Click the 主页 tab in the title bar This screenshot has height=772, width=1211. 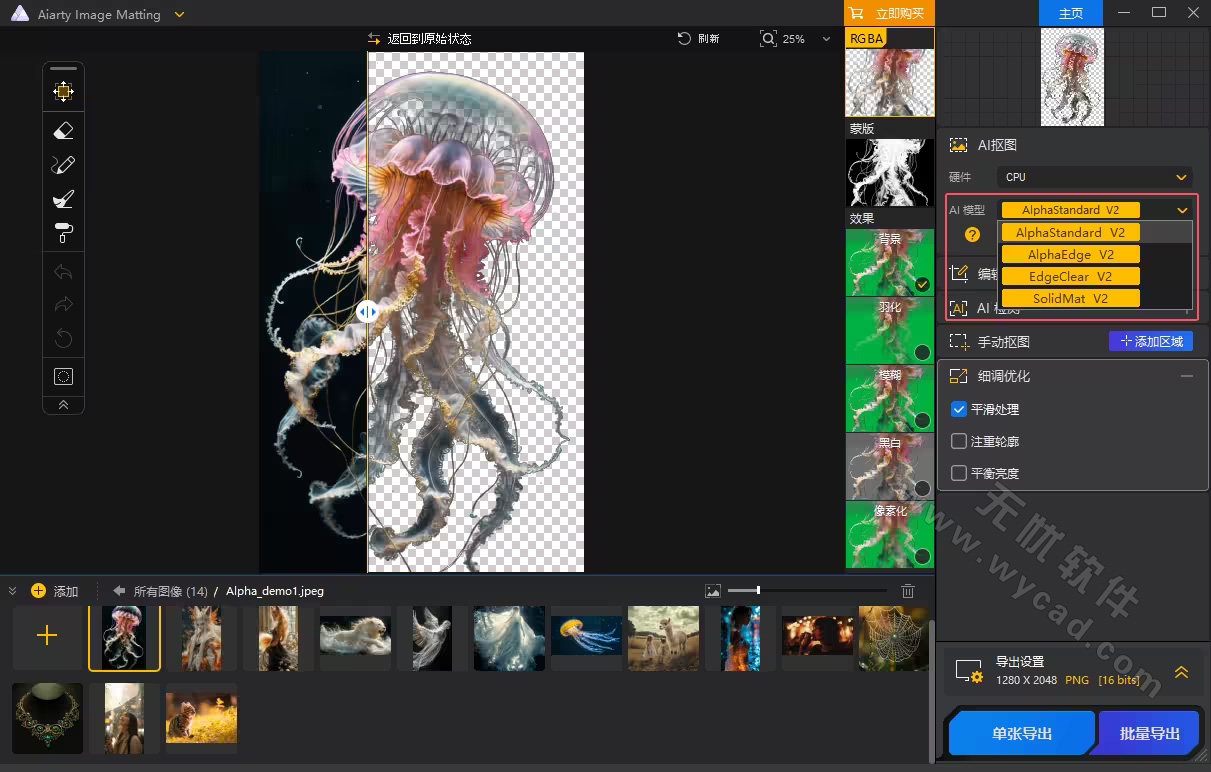click(x=1070, y=13)
